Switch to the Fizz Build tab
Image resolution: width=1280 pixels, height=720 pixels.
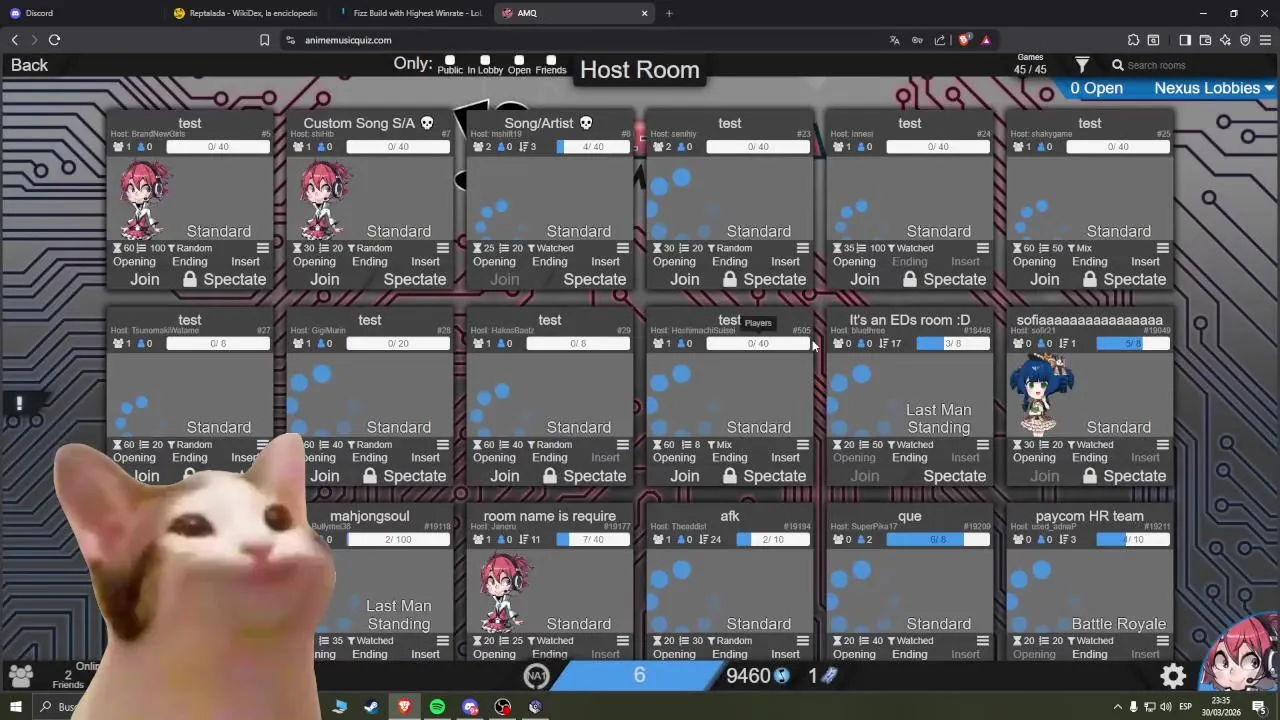tap(410, 13)
